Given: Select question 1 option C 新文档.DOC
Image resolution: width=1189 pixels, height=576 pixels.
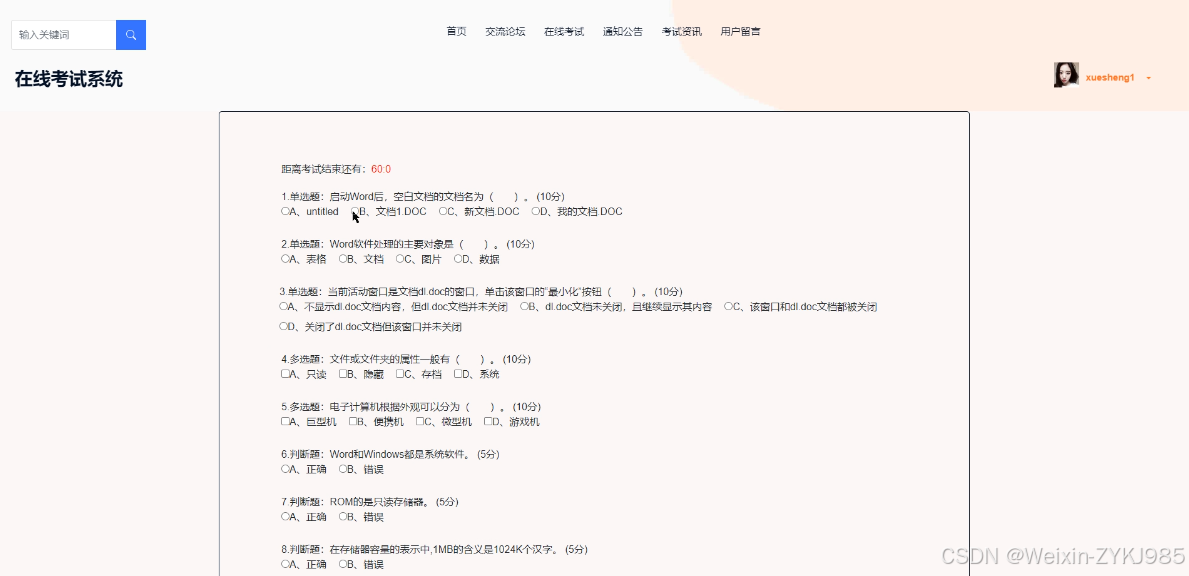Looking at the screenshot, I should [x=443, y=211].
